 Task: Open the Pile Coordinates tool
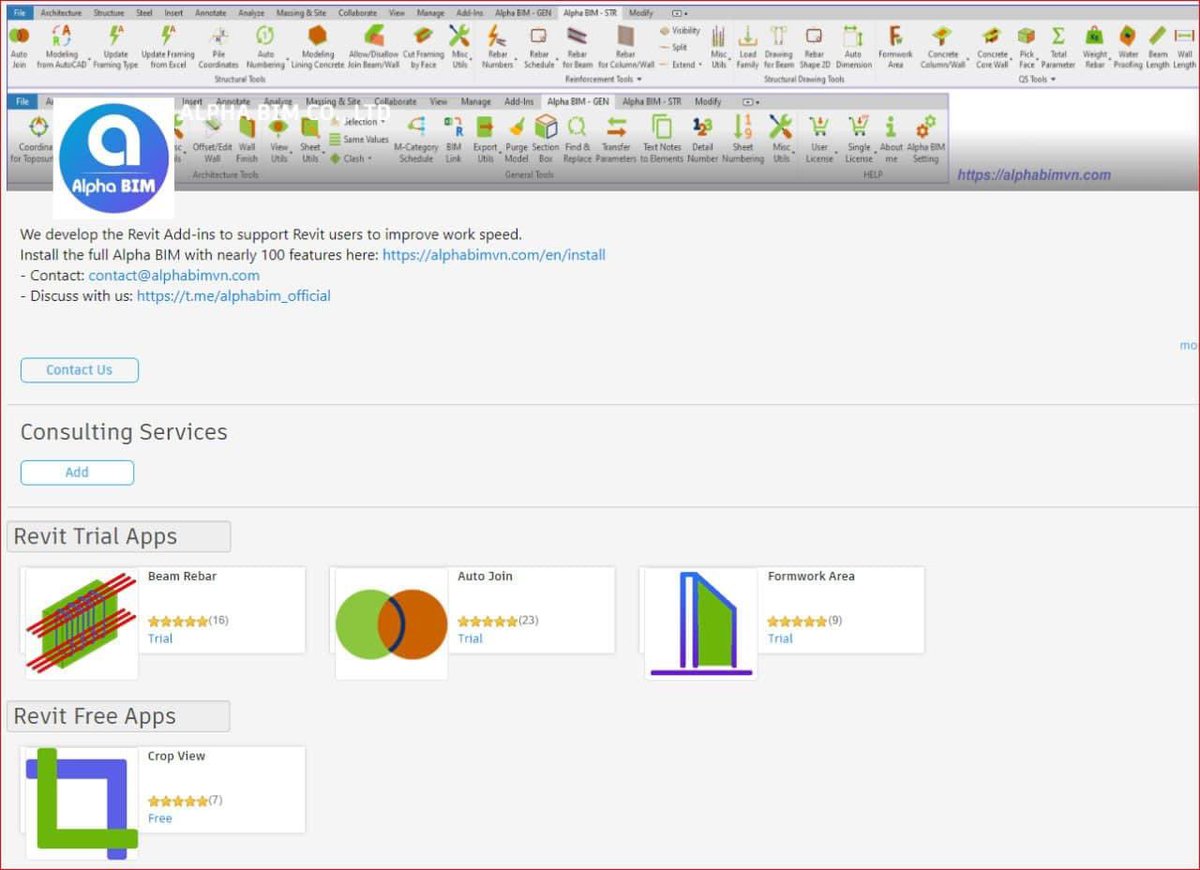219,50
